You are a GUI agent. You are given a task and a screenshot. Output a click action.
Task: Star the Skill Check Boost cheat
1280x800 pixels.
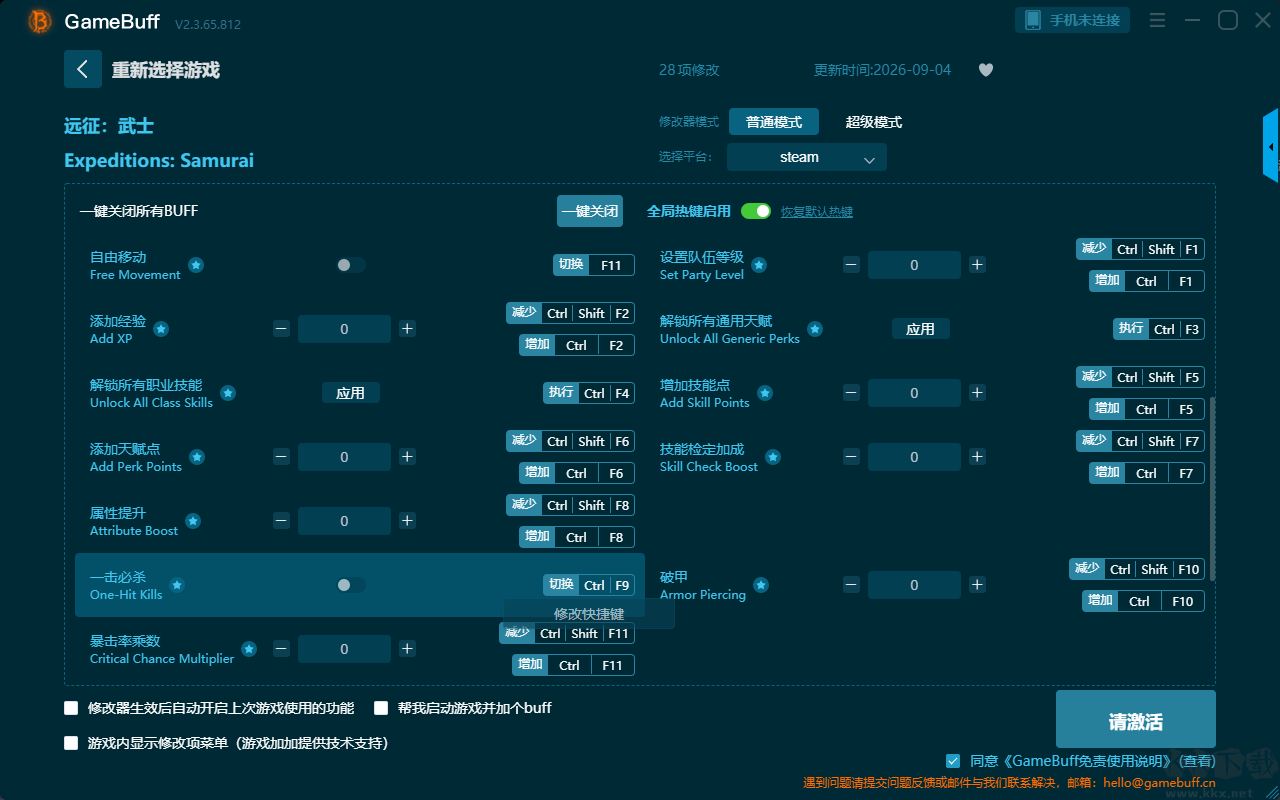773,457
